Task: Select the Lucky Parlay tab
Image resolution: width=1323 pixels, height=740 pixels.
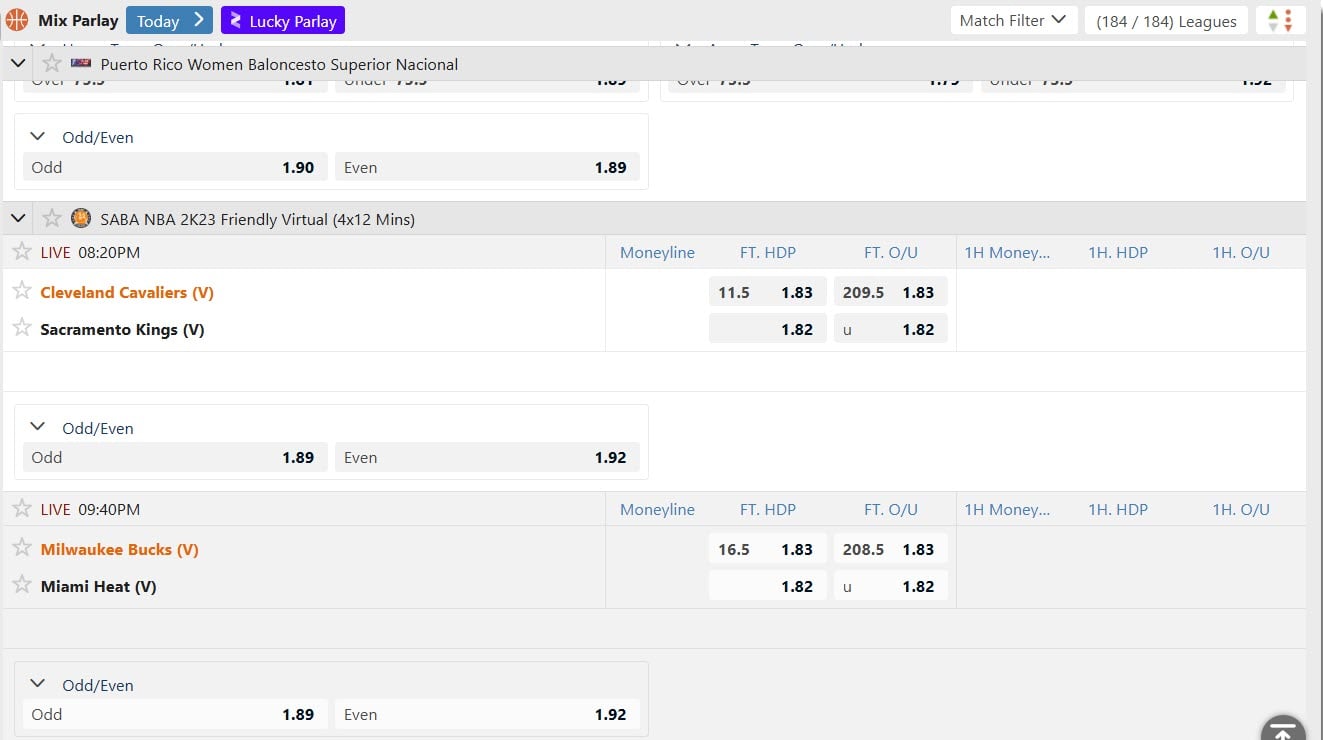Action: (283, 20)
